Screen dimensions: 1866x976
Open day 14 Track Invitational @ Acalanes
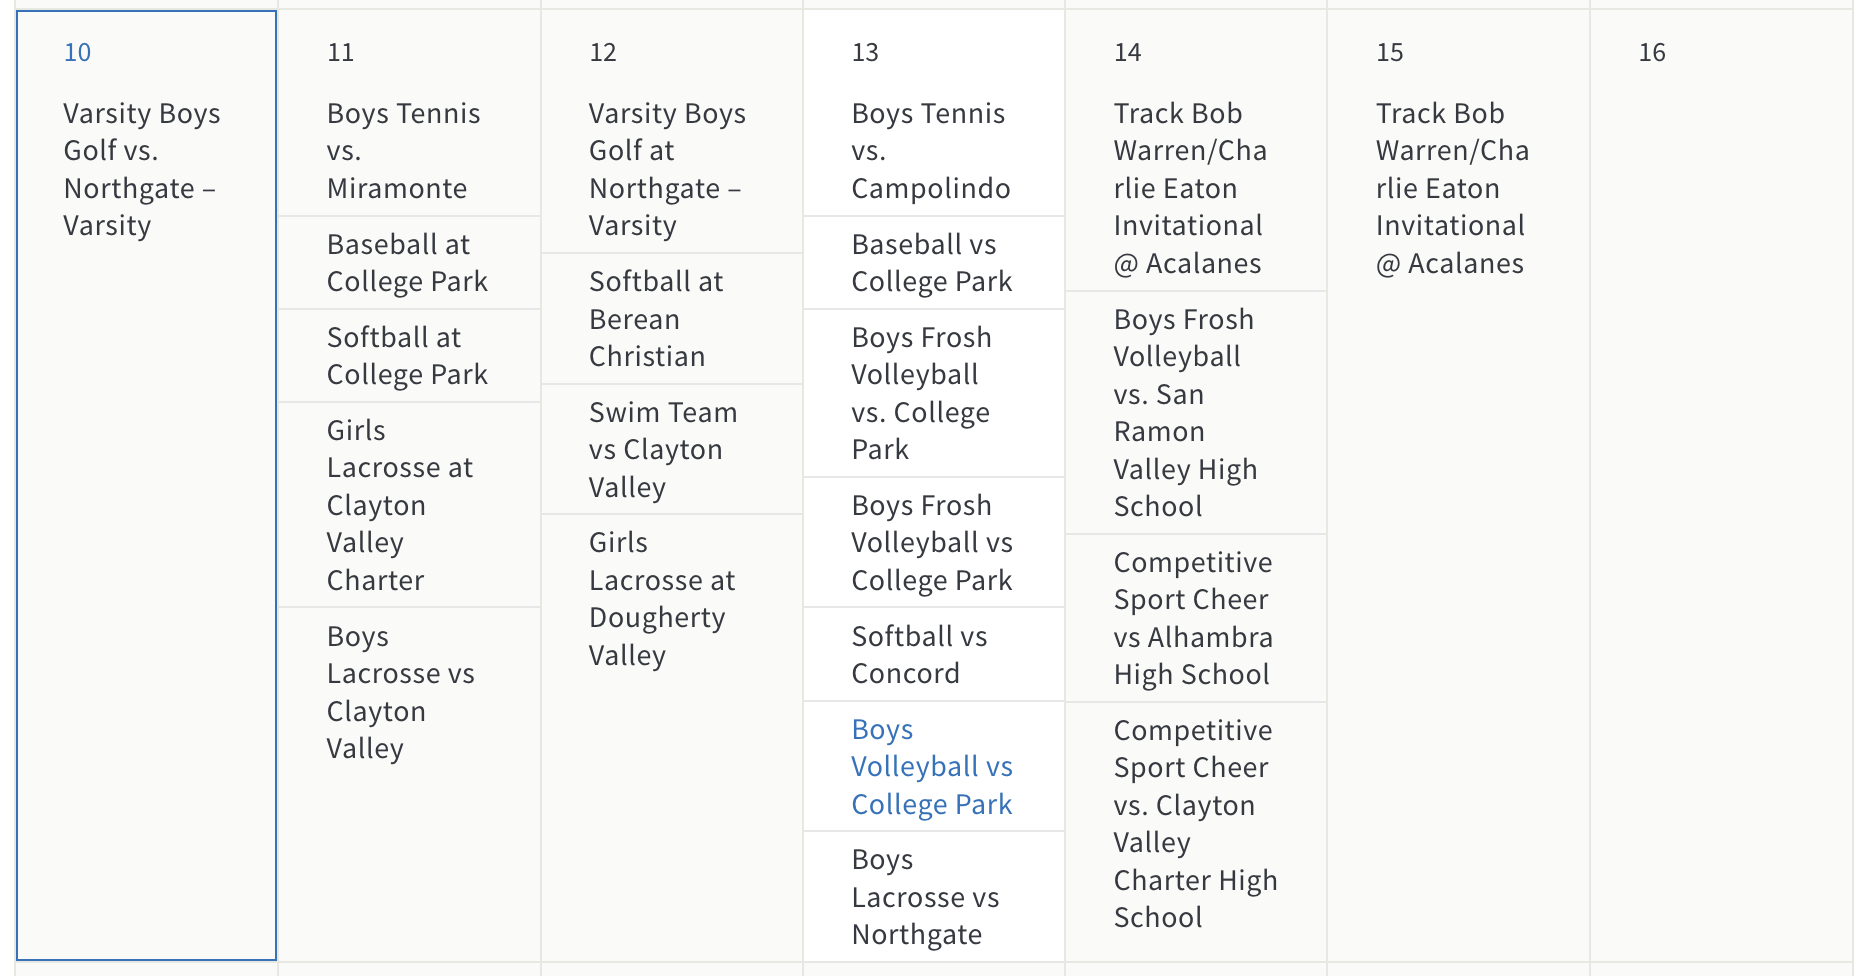(x=1190, y=188)
